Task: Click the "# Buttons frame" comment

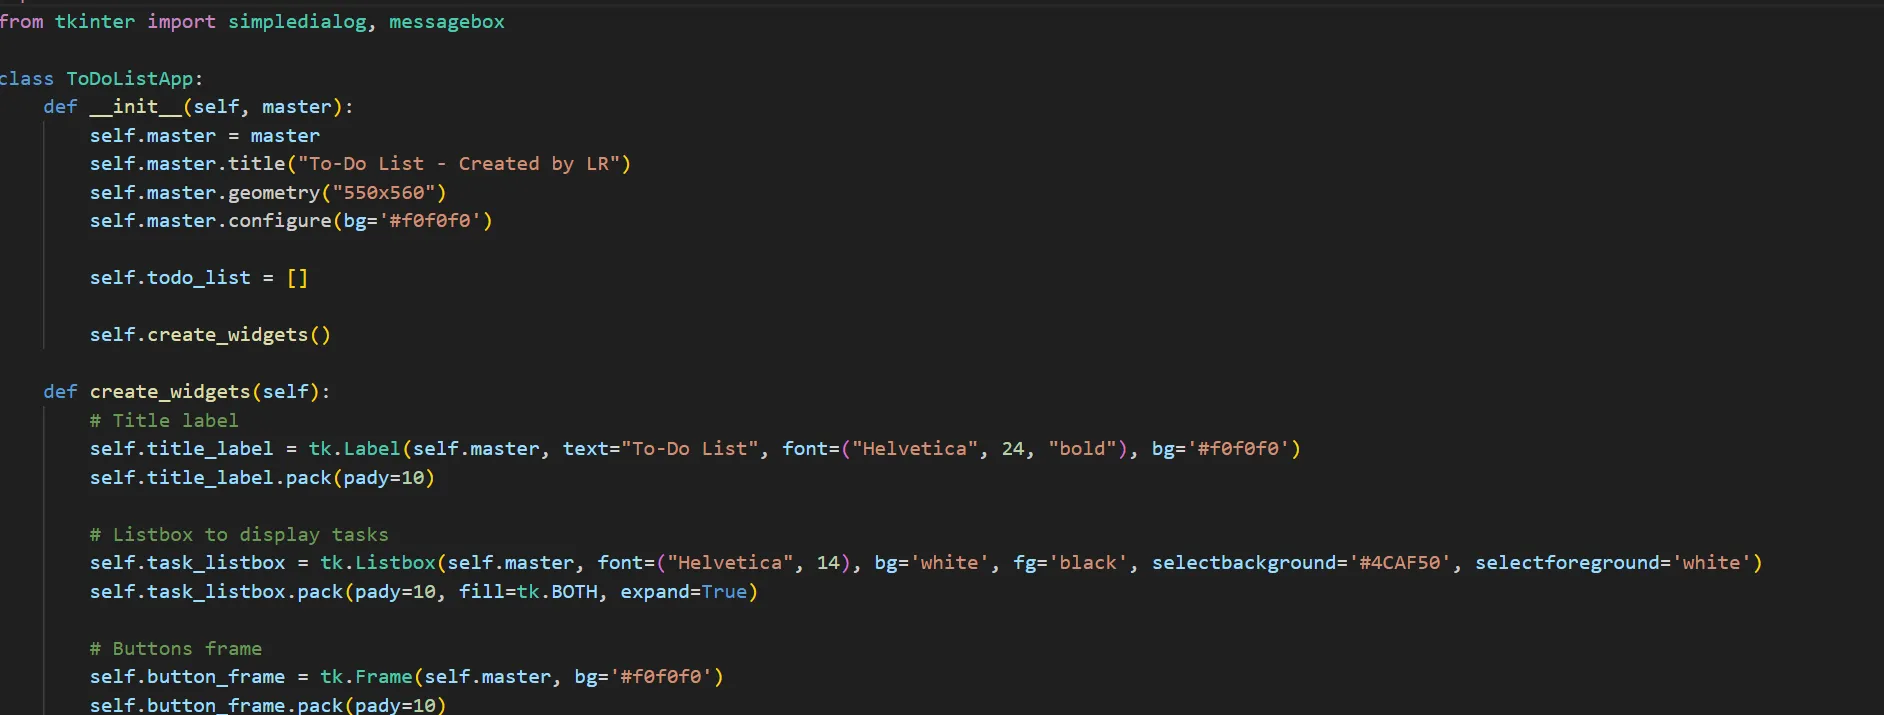Action: click(175, 649)
